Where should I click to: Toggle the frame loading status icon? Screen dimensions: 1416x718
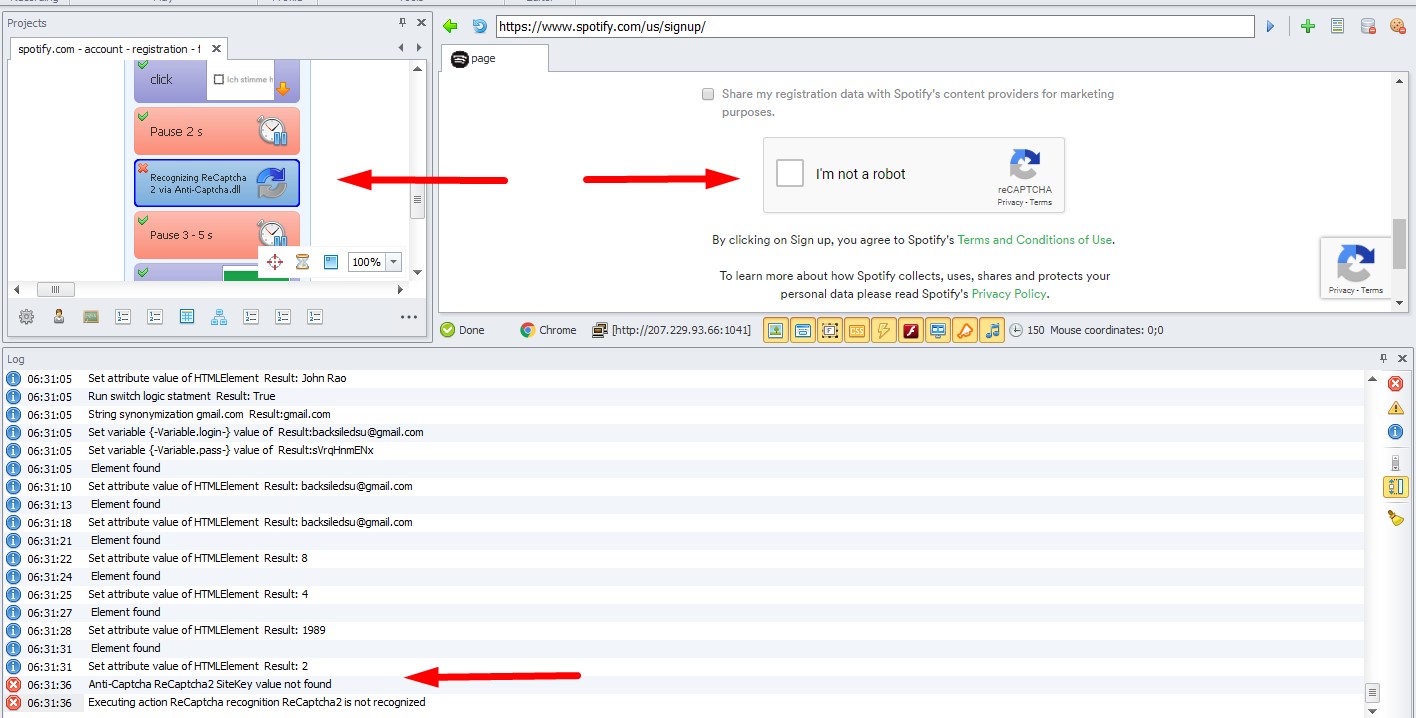pos(829,330)
